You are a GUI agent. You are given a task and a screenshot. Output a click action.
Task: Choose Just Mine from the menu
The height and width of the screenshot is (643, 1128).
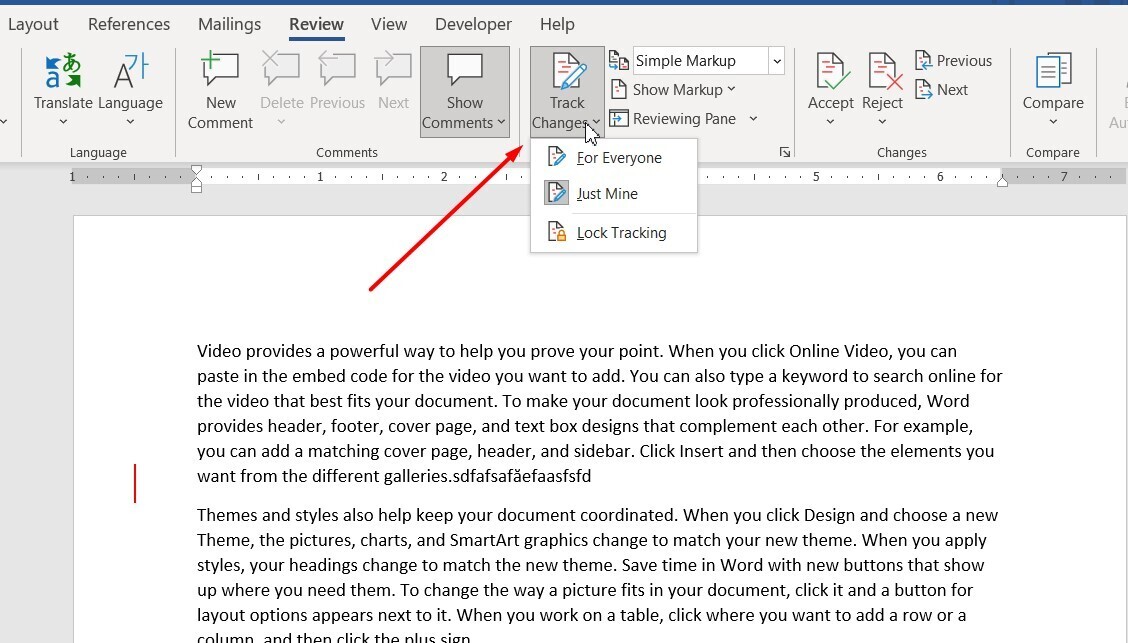606,194
